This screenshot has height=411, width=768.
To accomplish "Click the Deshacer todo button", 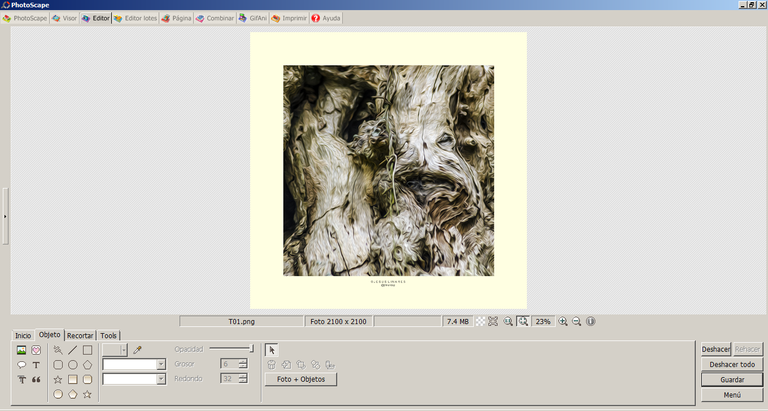I will [x=732, y=364].
